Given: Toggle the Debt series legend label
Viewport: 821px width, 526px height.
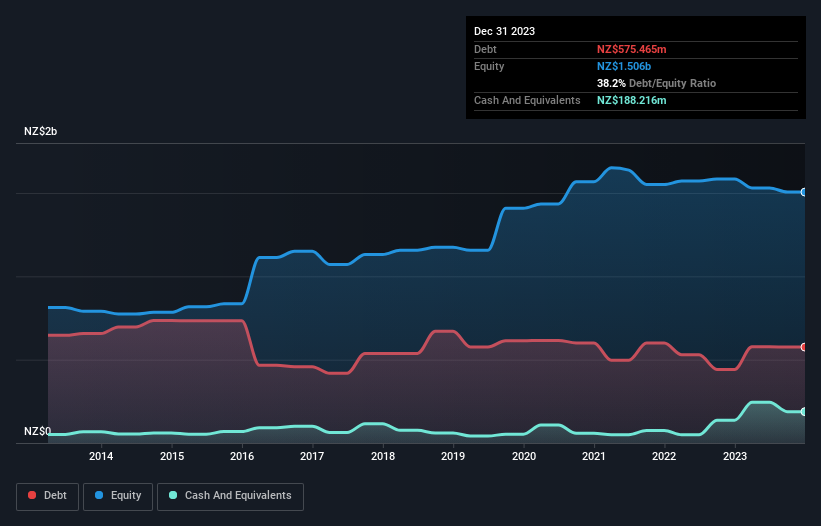Looking at the screenshot, I should (56, 496).
